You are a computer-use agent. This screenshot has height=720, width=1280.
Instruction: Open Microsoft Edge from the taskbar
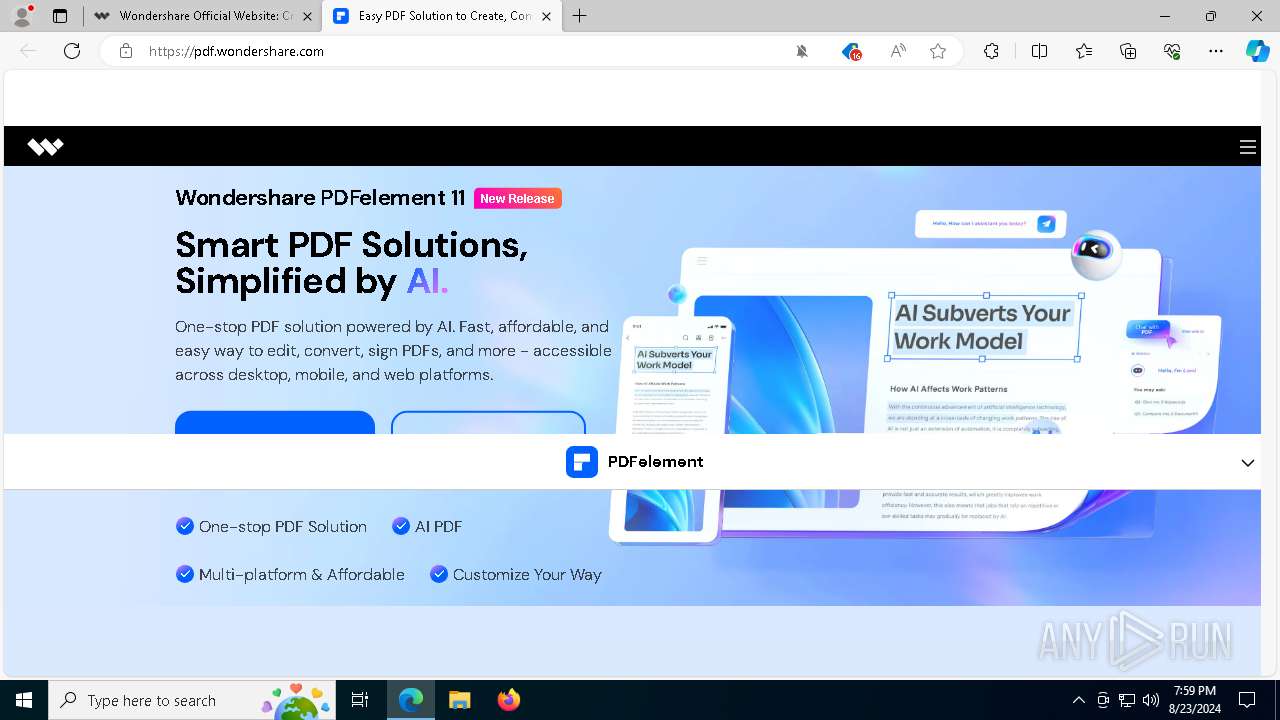pos(411,700)
